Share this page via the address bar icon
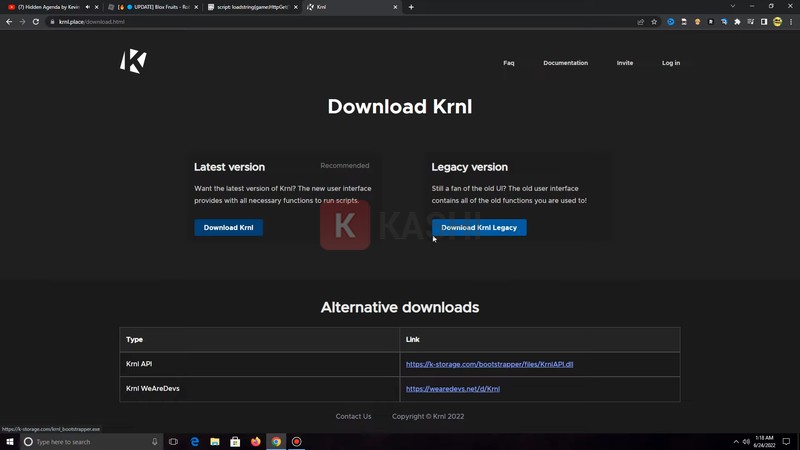The width and height of the screenshot is (800, 450). coord(640,22)
